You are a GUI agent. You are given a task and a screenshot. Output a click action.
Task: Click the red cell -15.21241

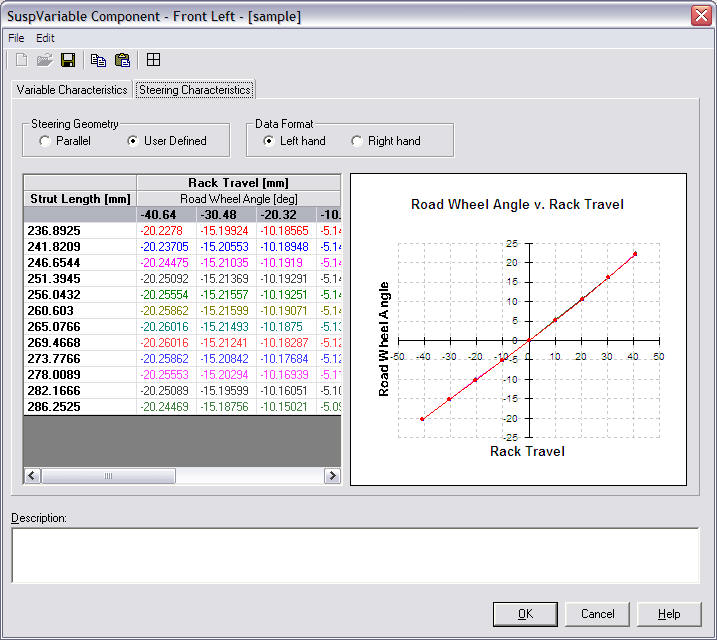226,342
